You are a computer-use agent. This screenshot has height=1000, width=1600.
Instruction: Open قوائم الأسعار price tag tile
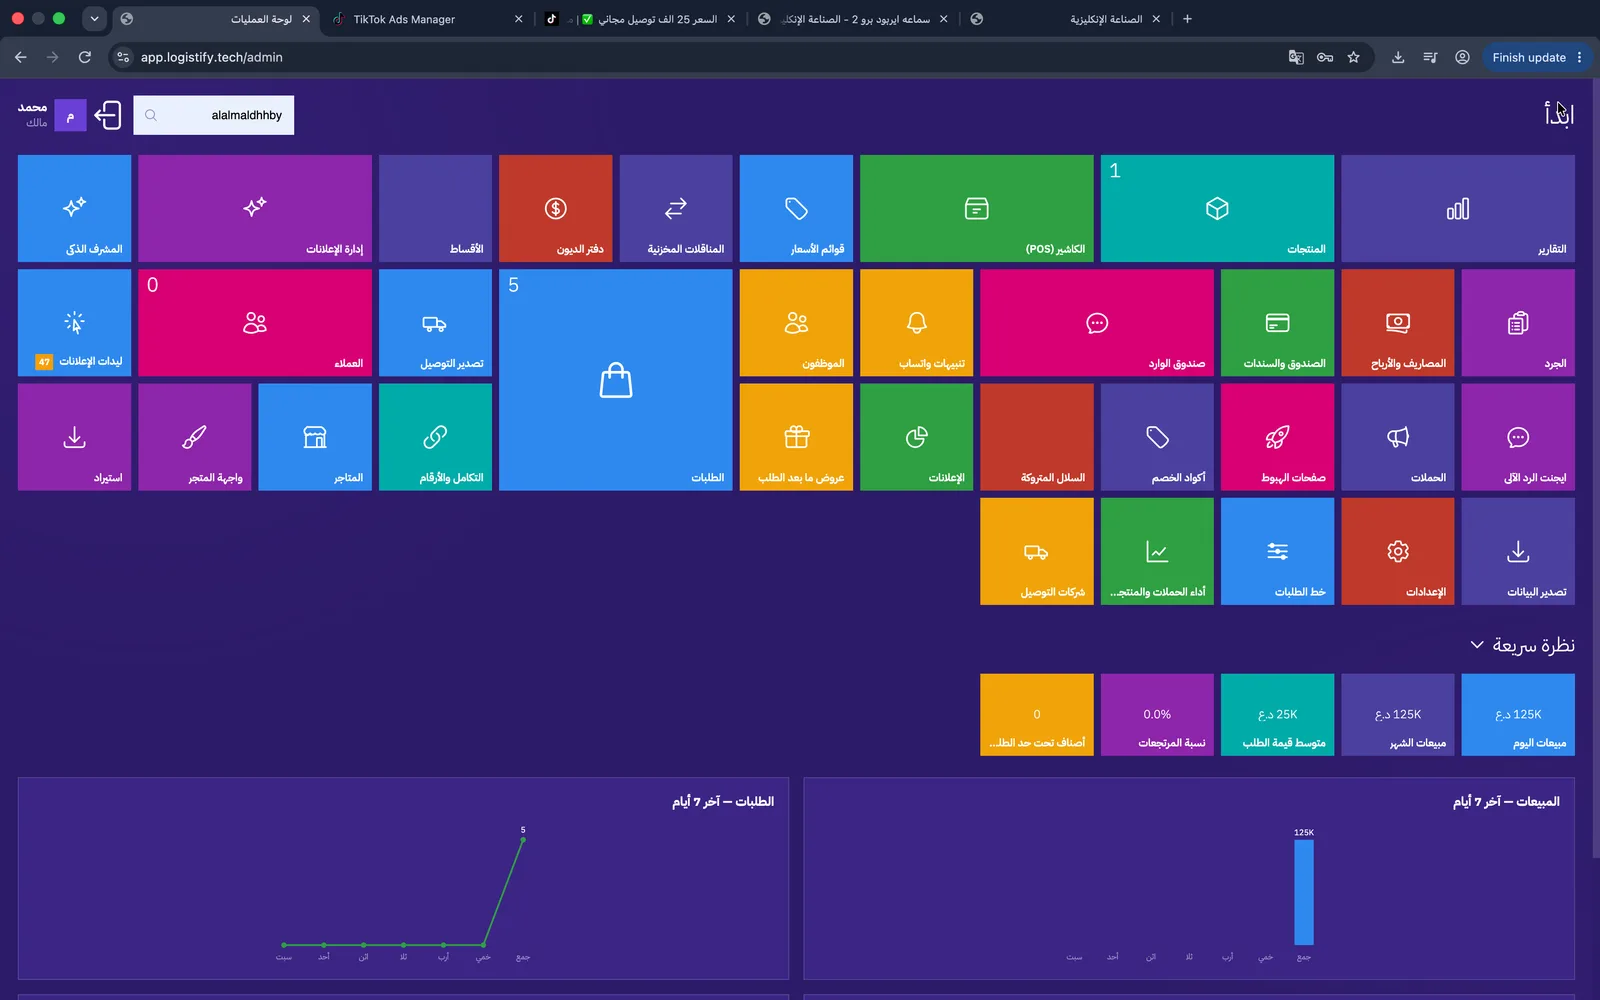(x=796, y=208)
